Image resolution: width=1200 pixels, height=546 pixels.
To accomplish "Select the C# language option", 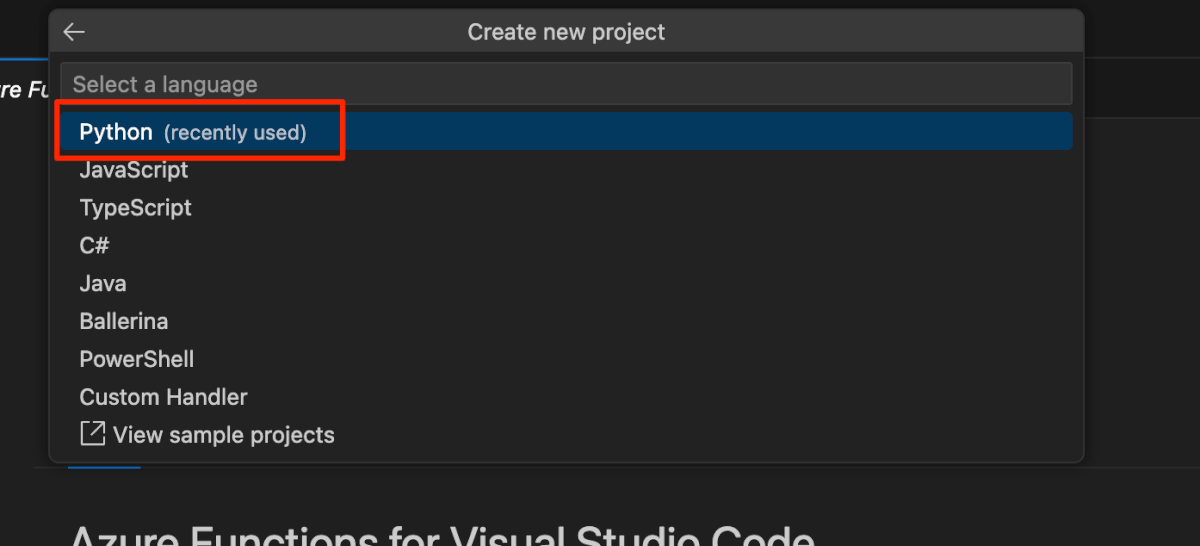I will coord(94,246).
